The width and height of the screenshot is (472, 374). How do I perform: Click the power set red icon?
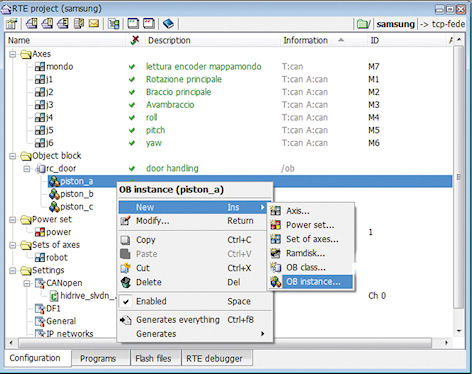pyautogui.click(x=40, y=232)
